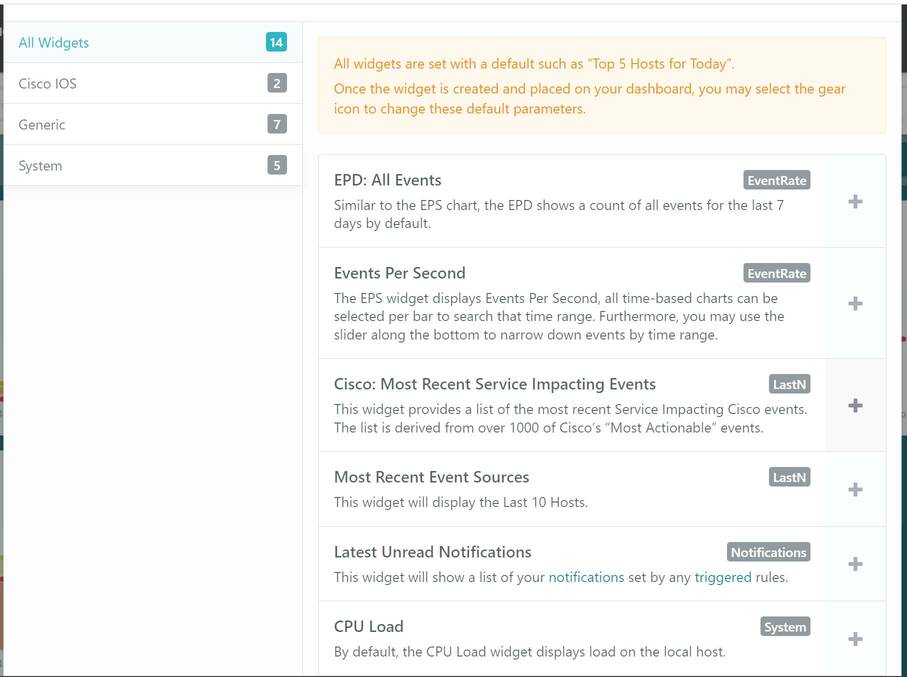Viewport: 907px width, 677px height.
Task: Add the Most Recent Event Sources widget
Action: [x=855, y=490]
